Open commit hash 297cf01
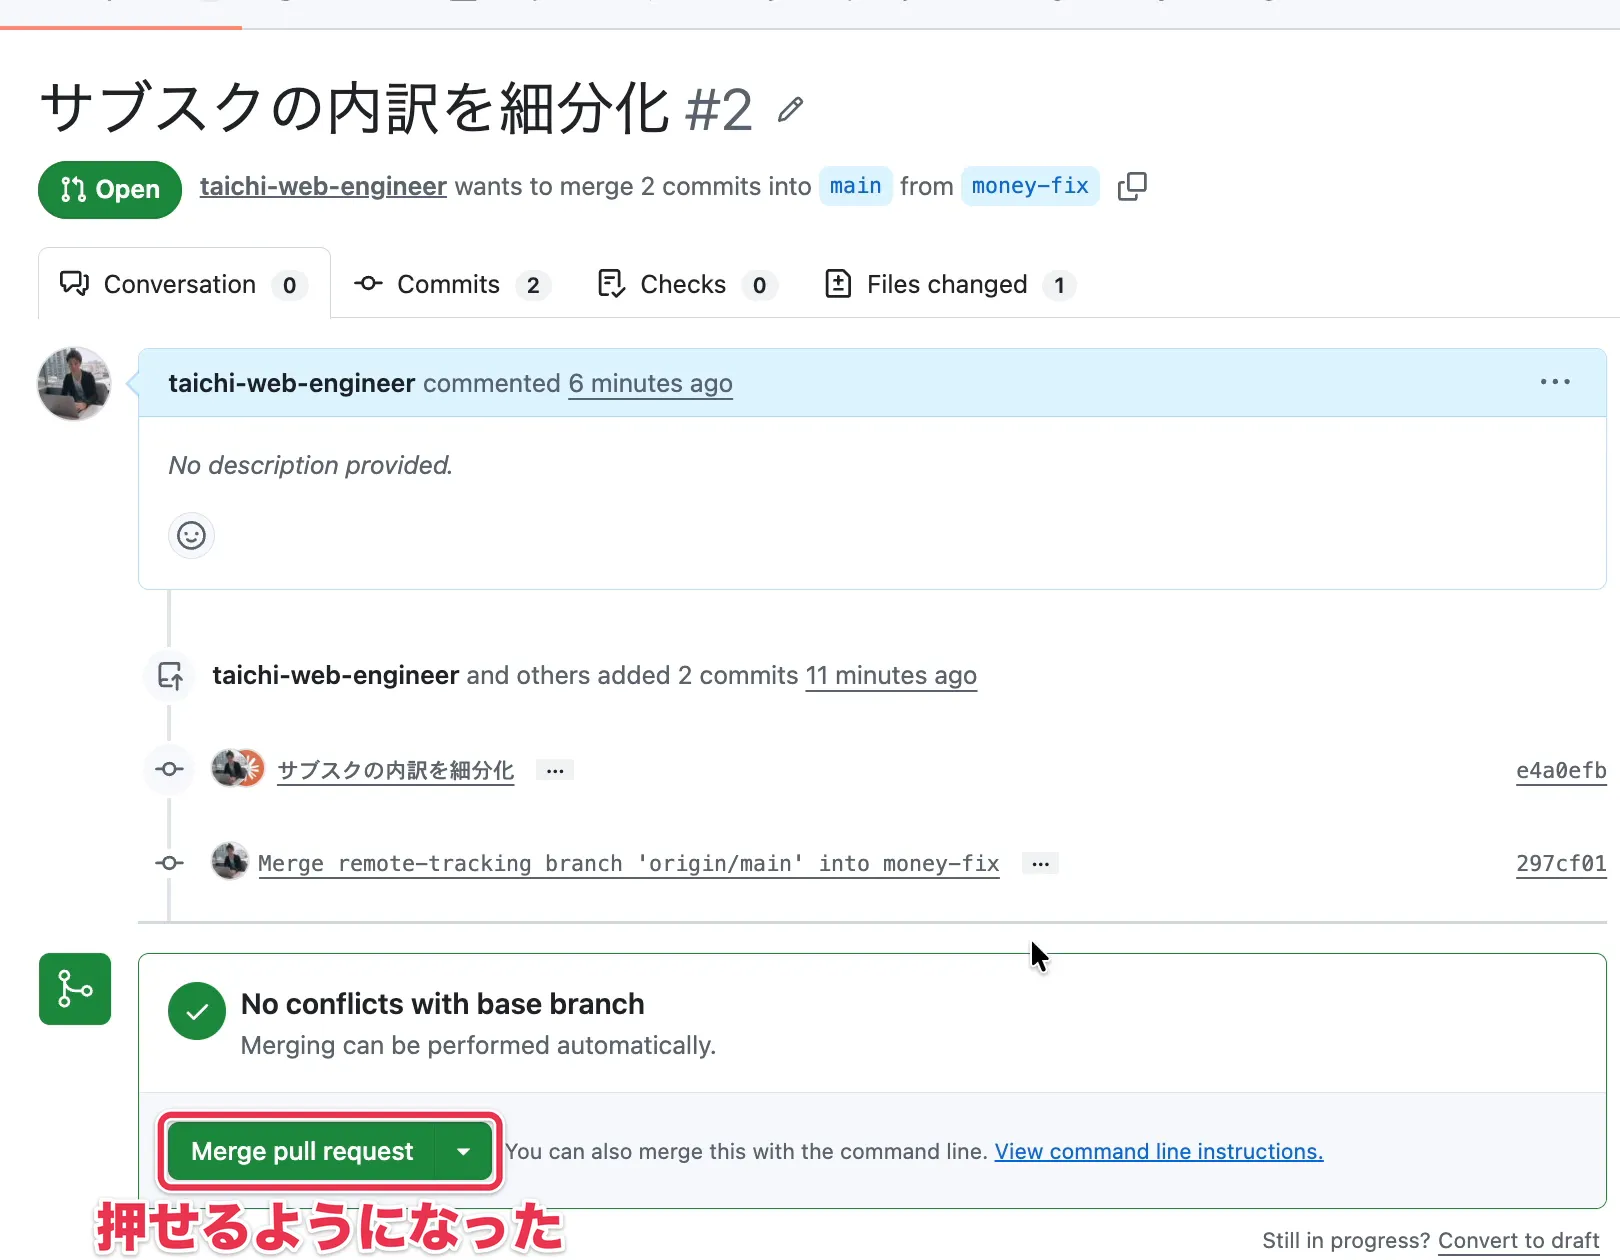The width and height of the screenshot is (1620, 1260). 1561,863
